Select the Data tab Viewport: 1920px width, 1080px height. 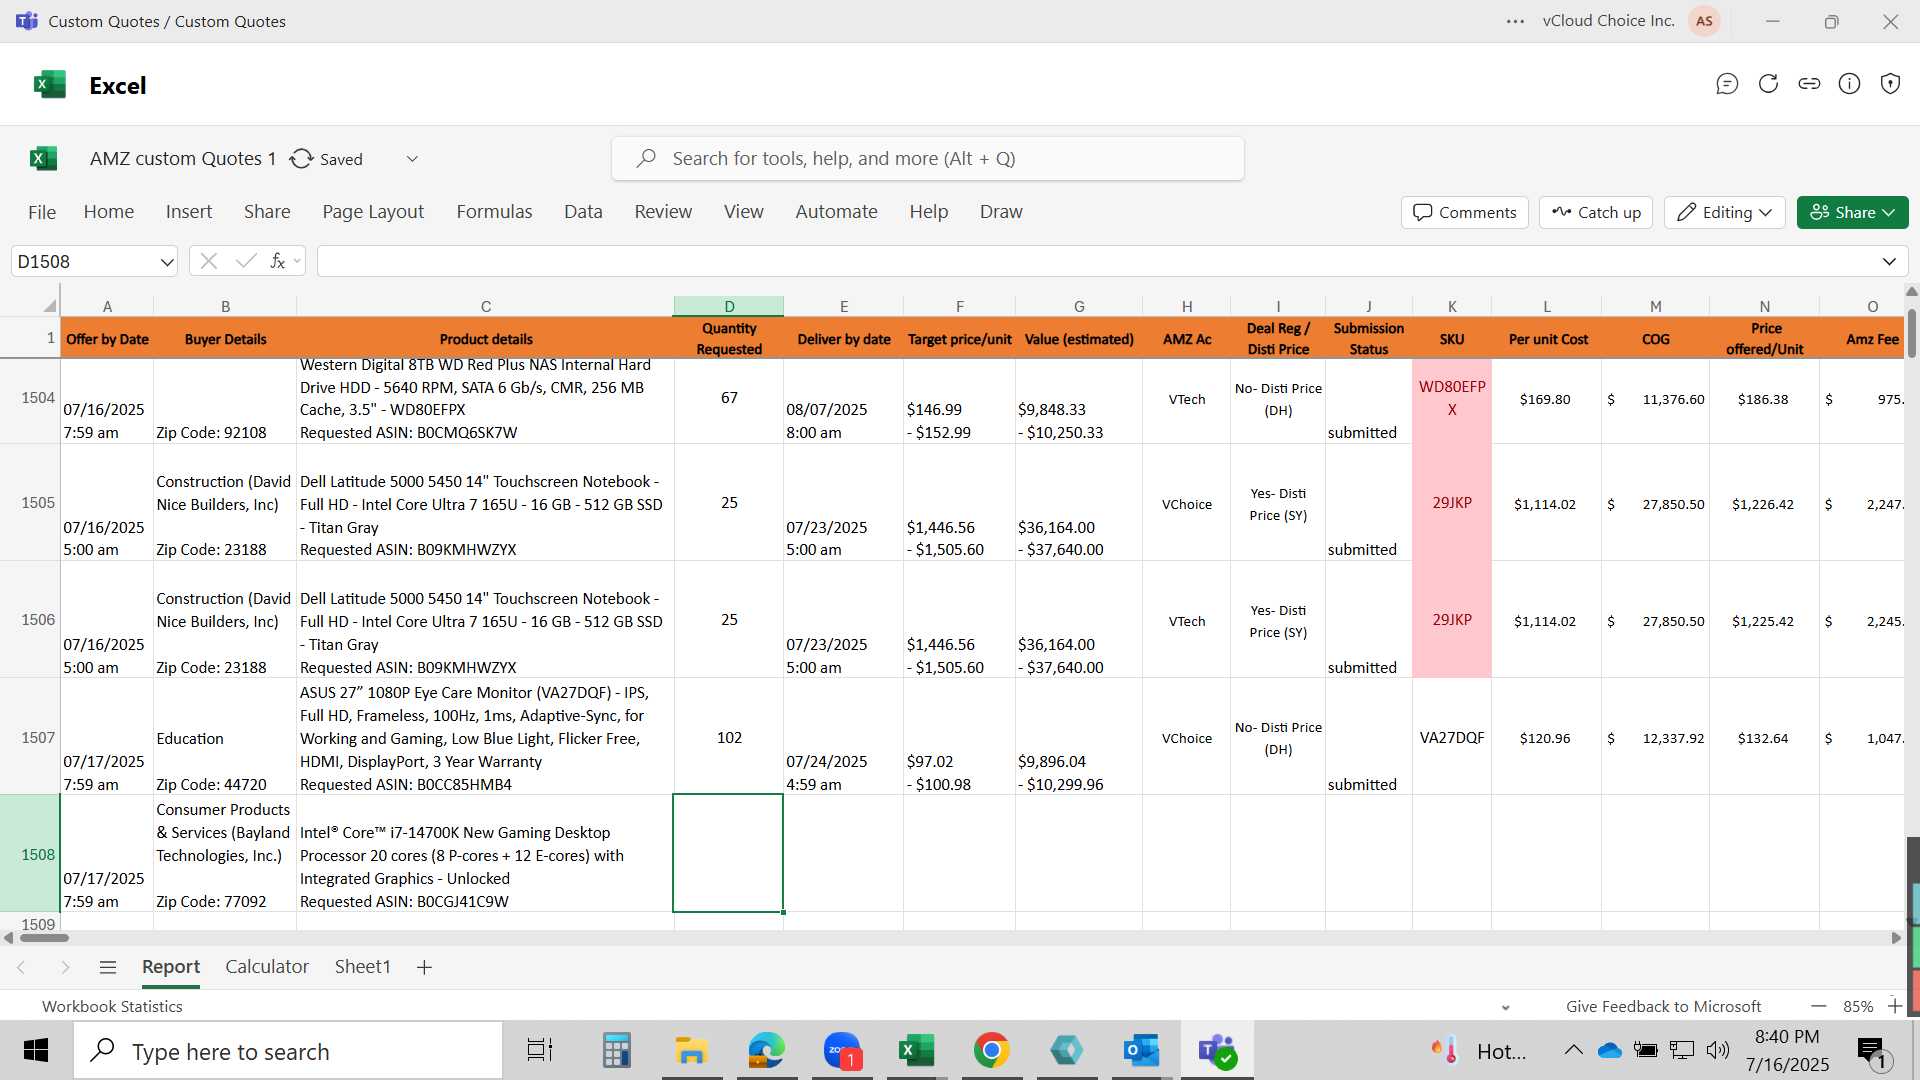[583, 212]
